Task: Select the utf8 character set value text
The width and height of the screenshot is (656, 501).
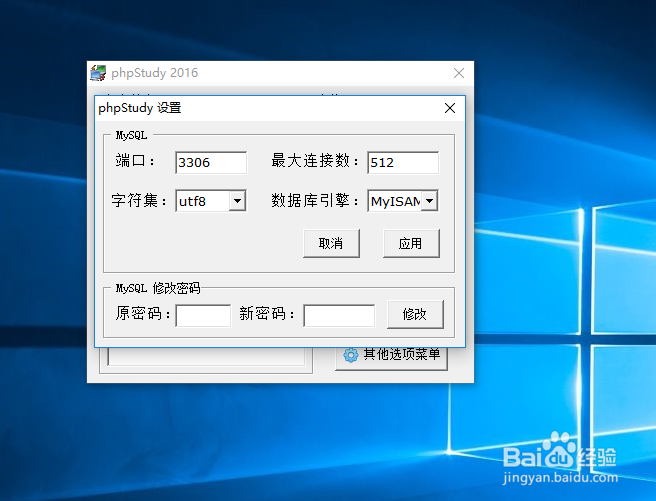Action: (192, 202)
